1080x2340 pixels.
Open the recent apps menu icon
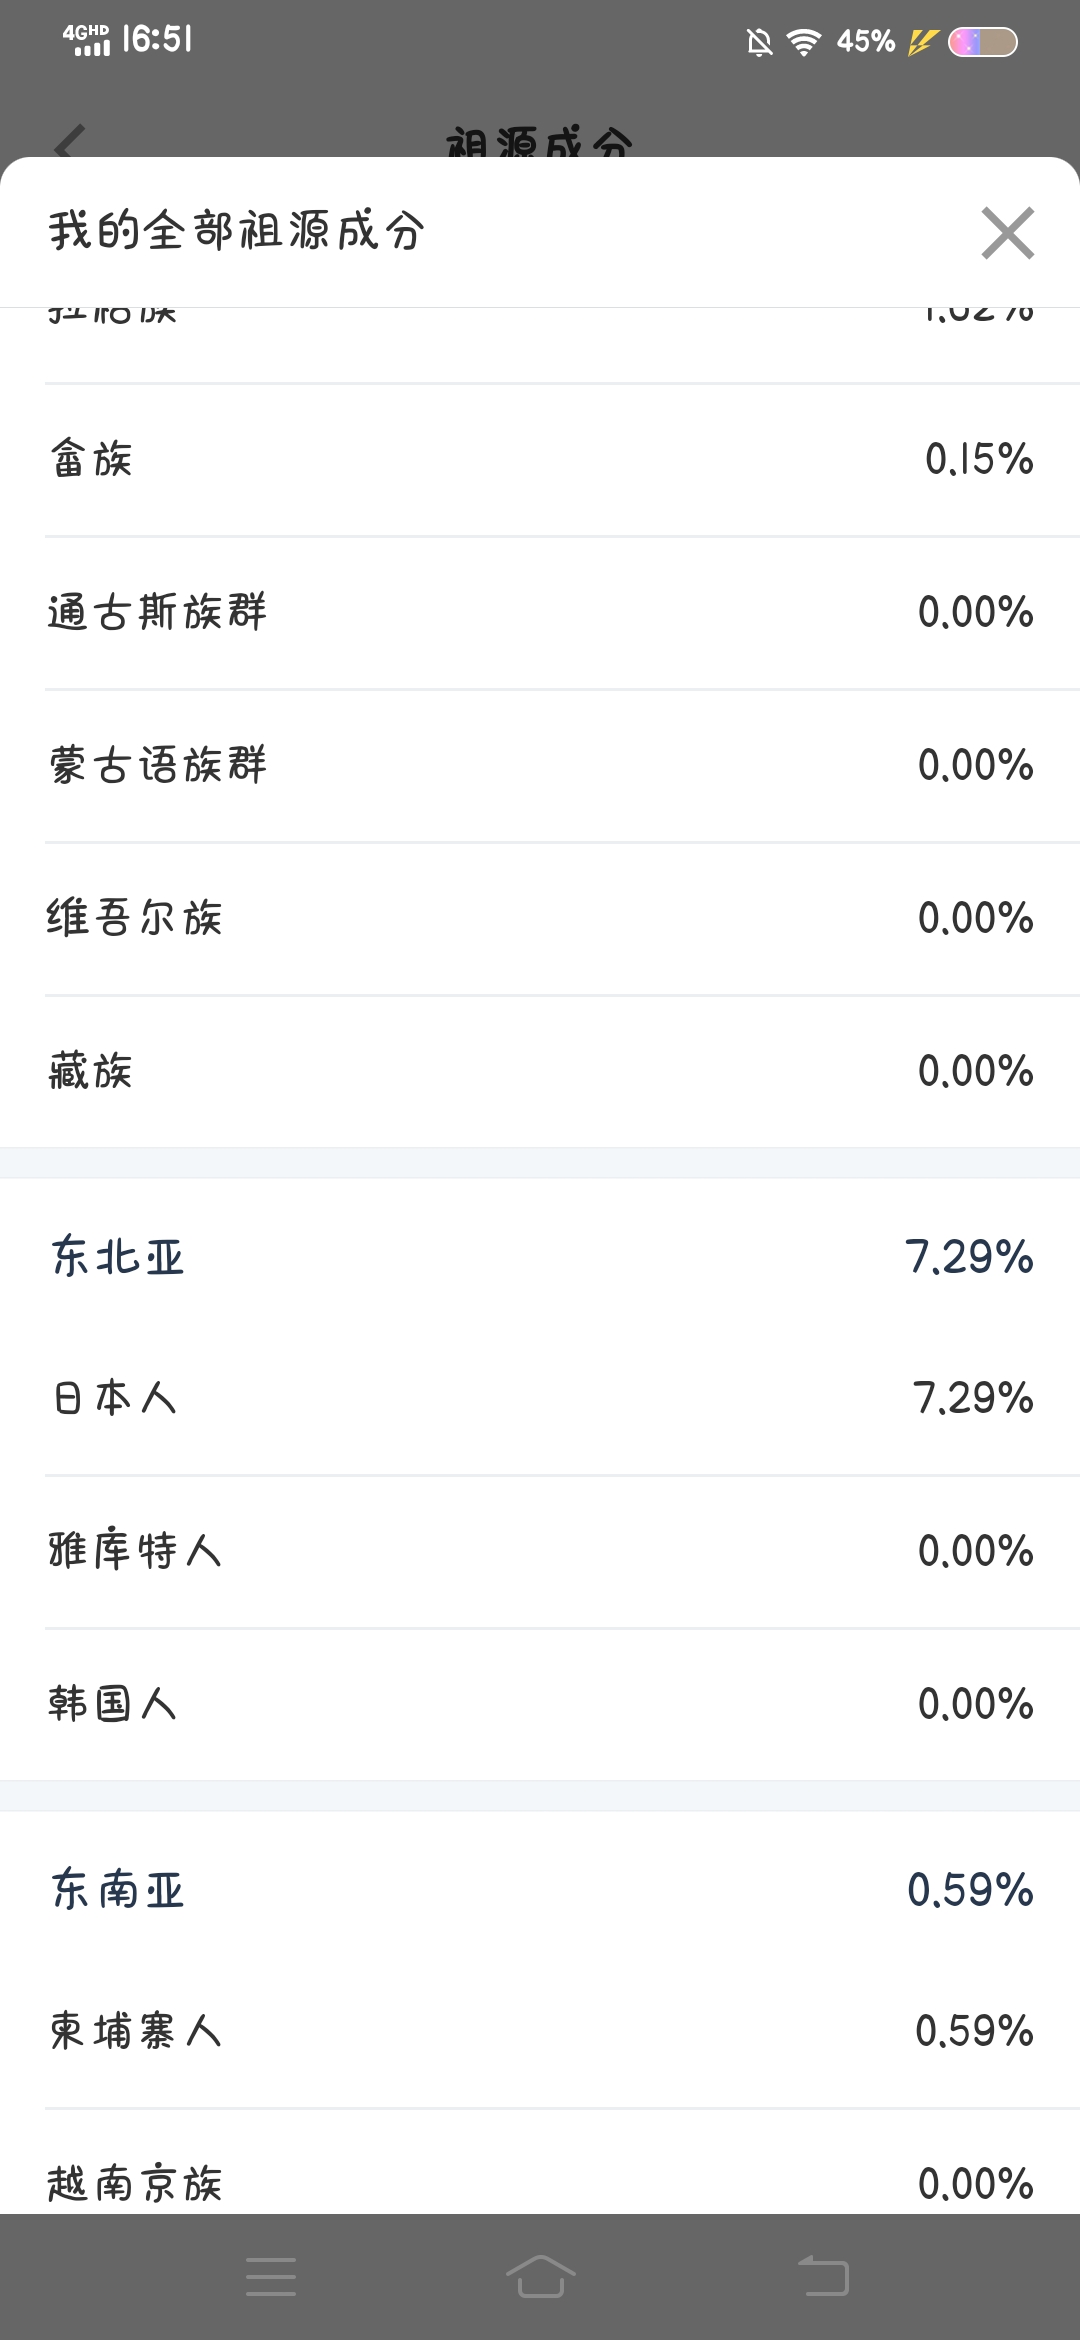pyautogui.click(x=271, y=2276)
